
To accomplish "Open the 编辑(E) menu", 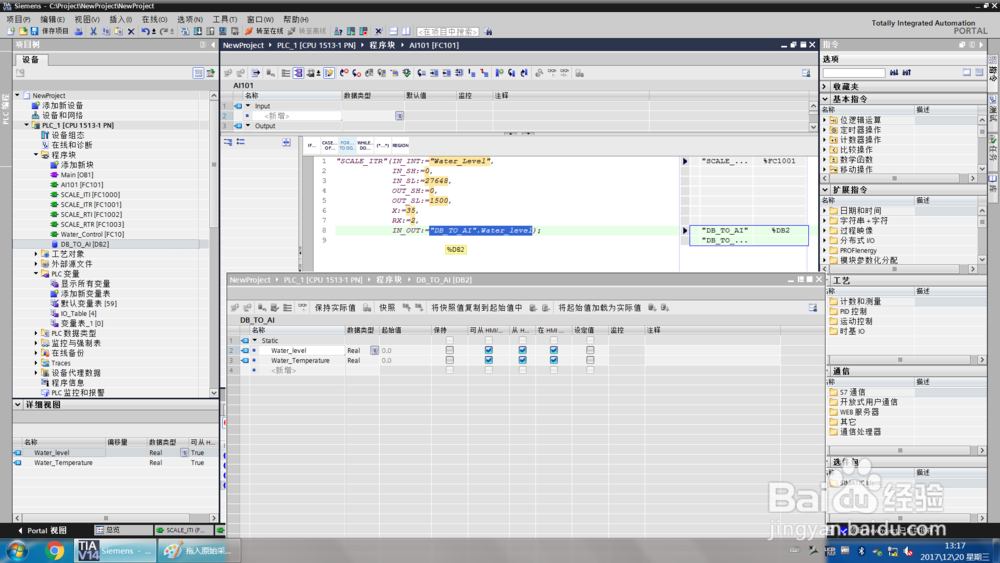I will tap(52, 19).
